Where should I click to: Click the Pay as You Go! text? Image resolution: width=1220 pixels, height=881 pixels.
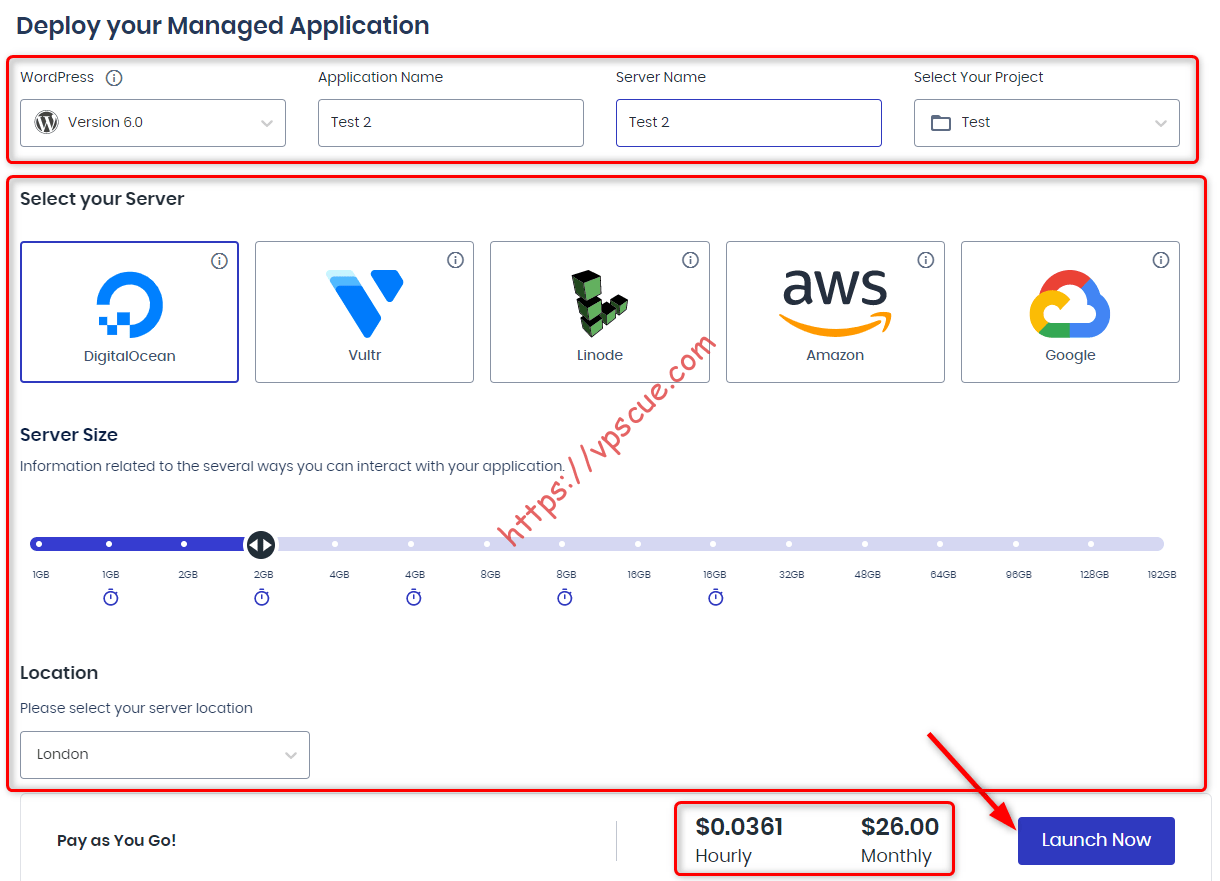(117, 840)
